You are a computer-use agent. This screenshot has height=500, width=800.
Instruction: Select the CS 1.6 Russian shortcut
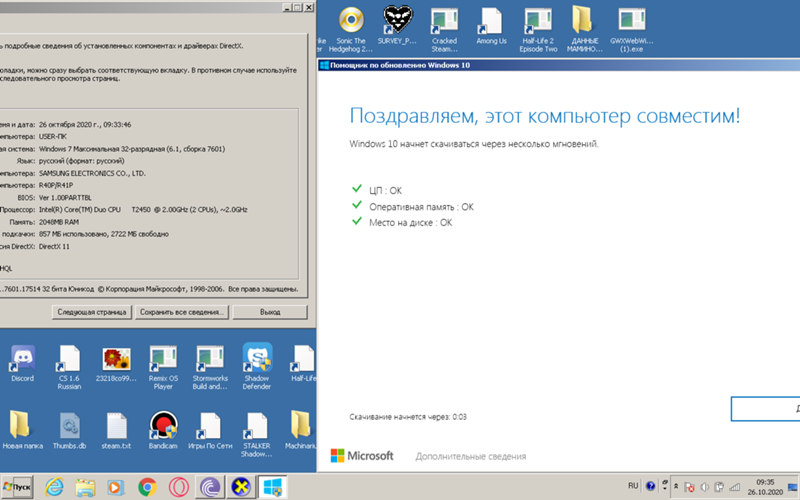pyautogui.click(x=69, y=367)
